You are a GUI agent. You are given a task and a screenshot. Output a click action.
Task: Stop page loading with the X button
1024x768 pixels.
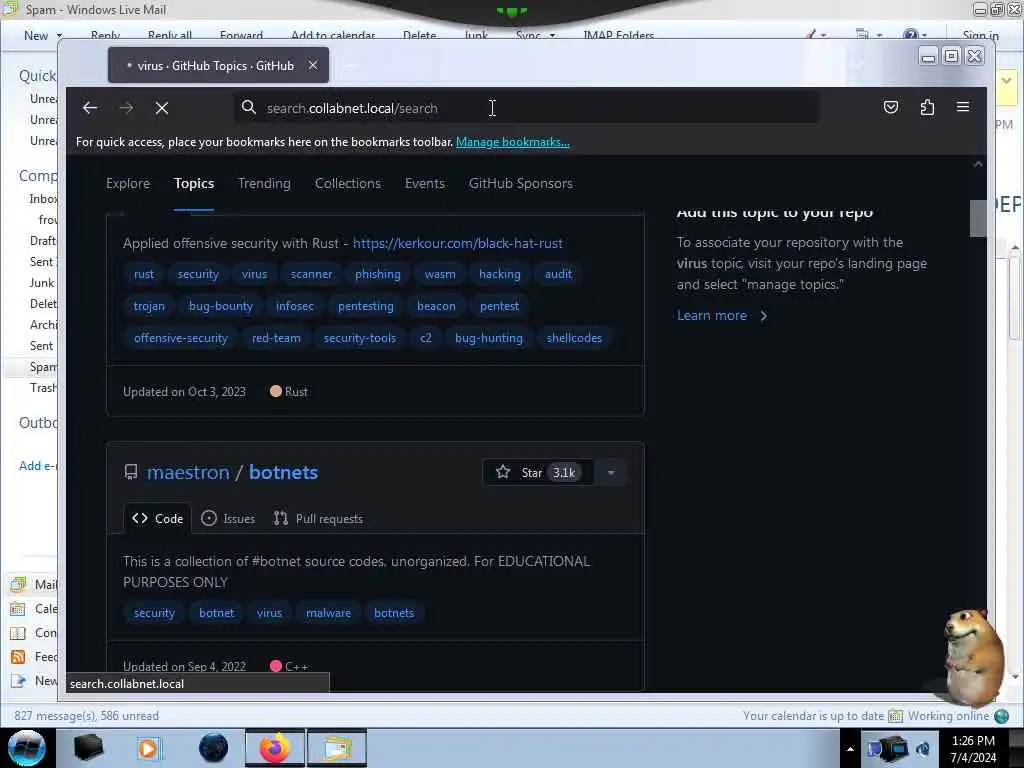[162, 108]
